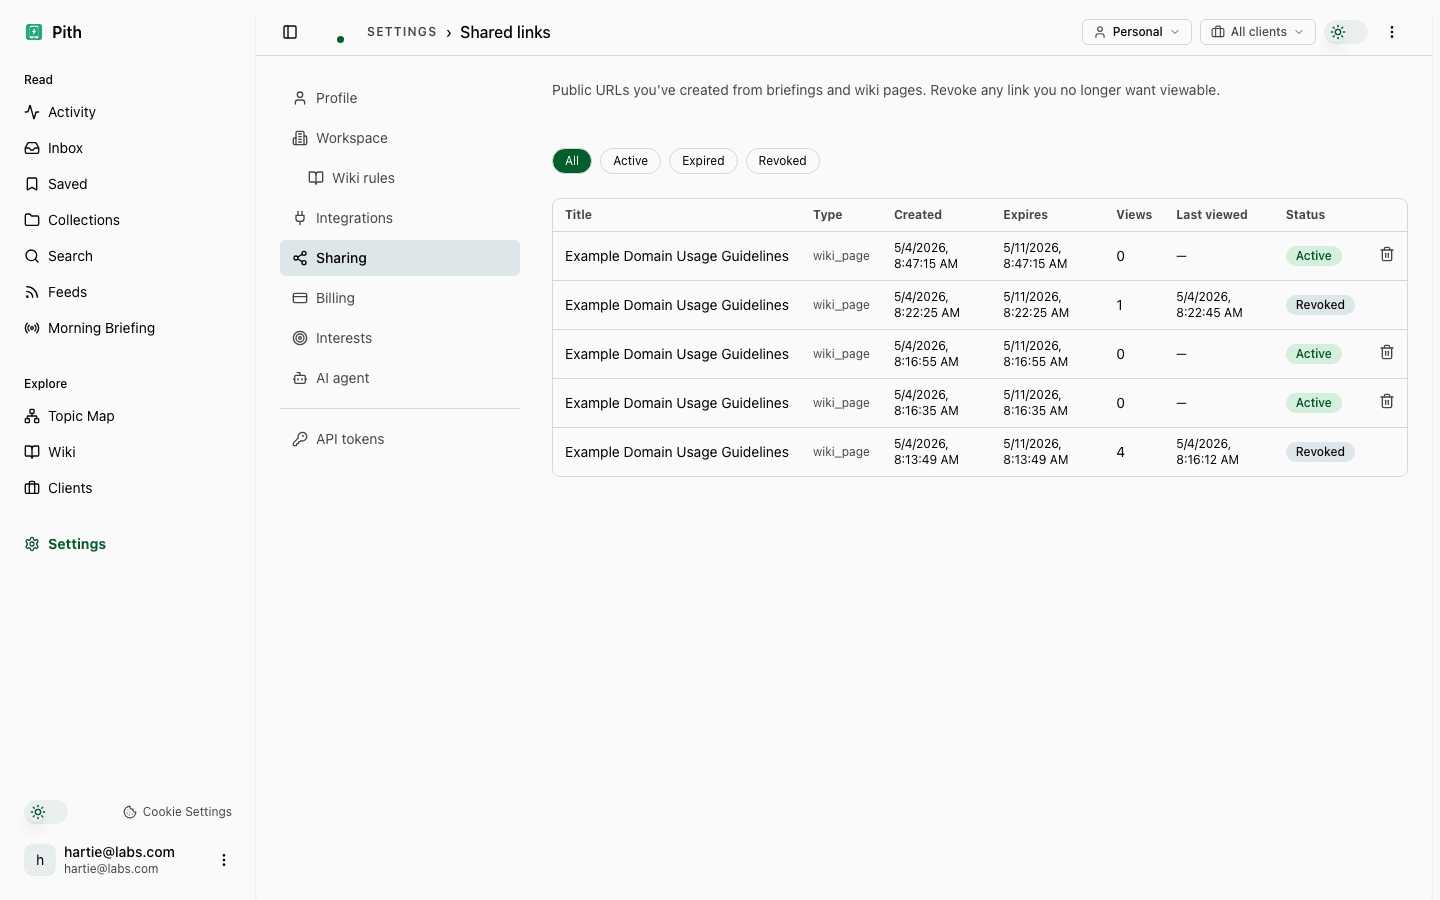Open the Collections folder icon
This screenshot has height=900, width=1440.
tap(32, 220)
